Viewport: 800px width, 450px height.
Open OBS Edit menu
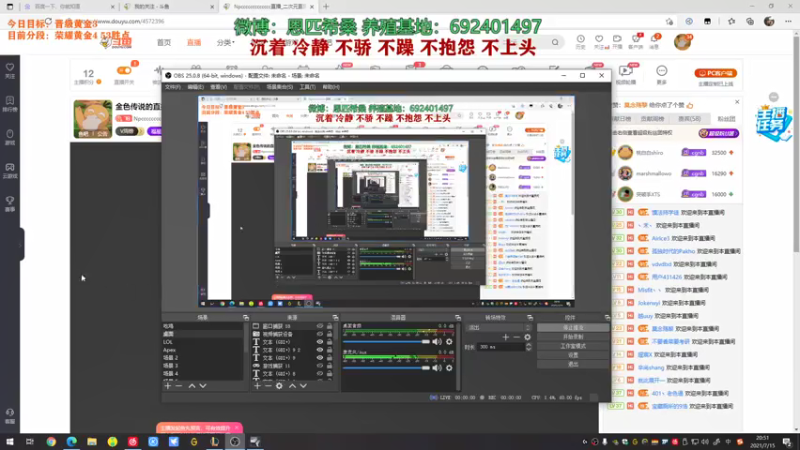[x=195, y=87]
